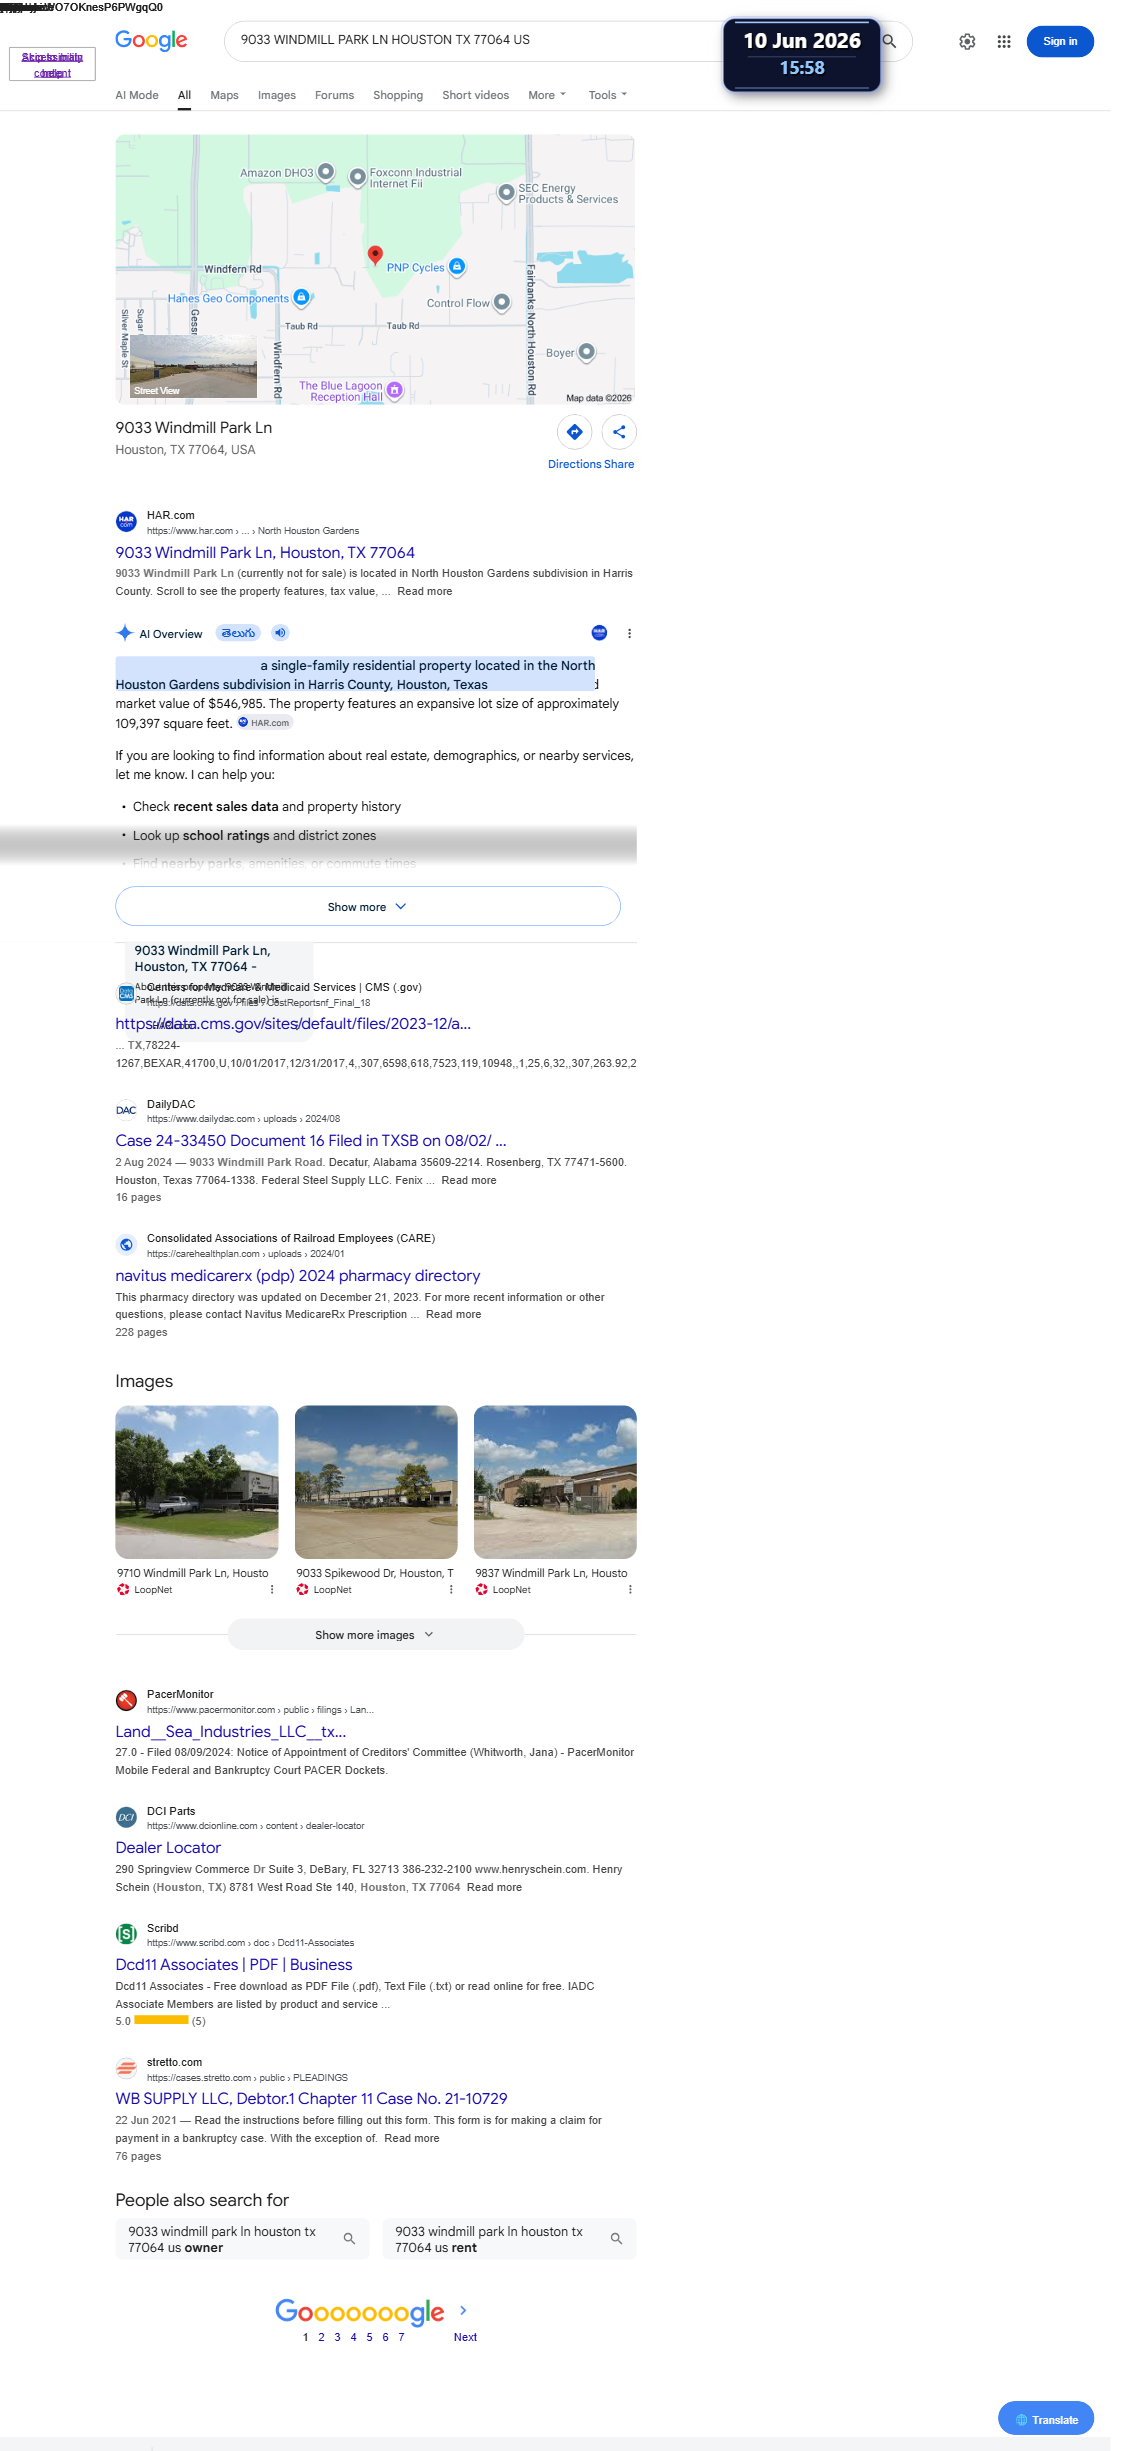The image size is (1124, 2451).
Task: Open 9033 Windmill Park Ln HAR.com result
Action: pyautogui.click(x=265, y=552)
